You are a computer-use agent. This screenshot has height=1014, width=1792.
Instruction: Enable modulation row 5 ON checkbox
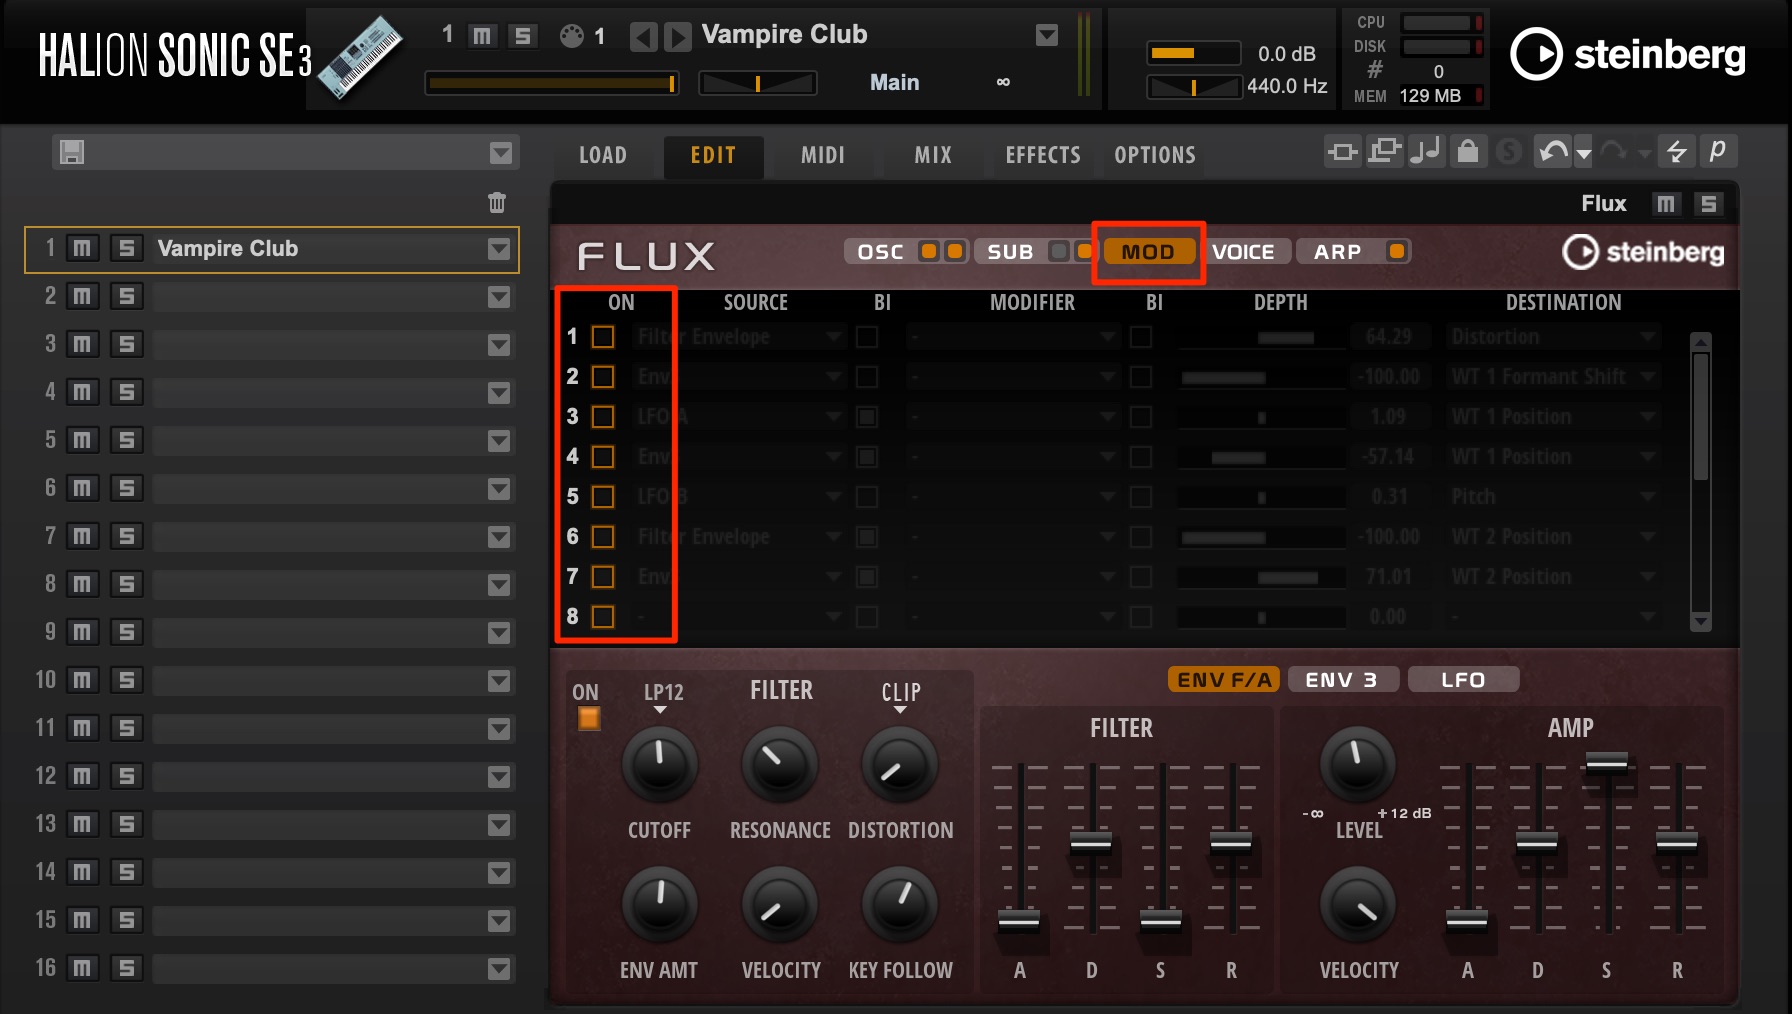pos(603,497)
